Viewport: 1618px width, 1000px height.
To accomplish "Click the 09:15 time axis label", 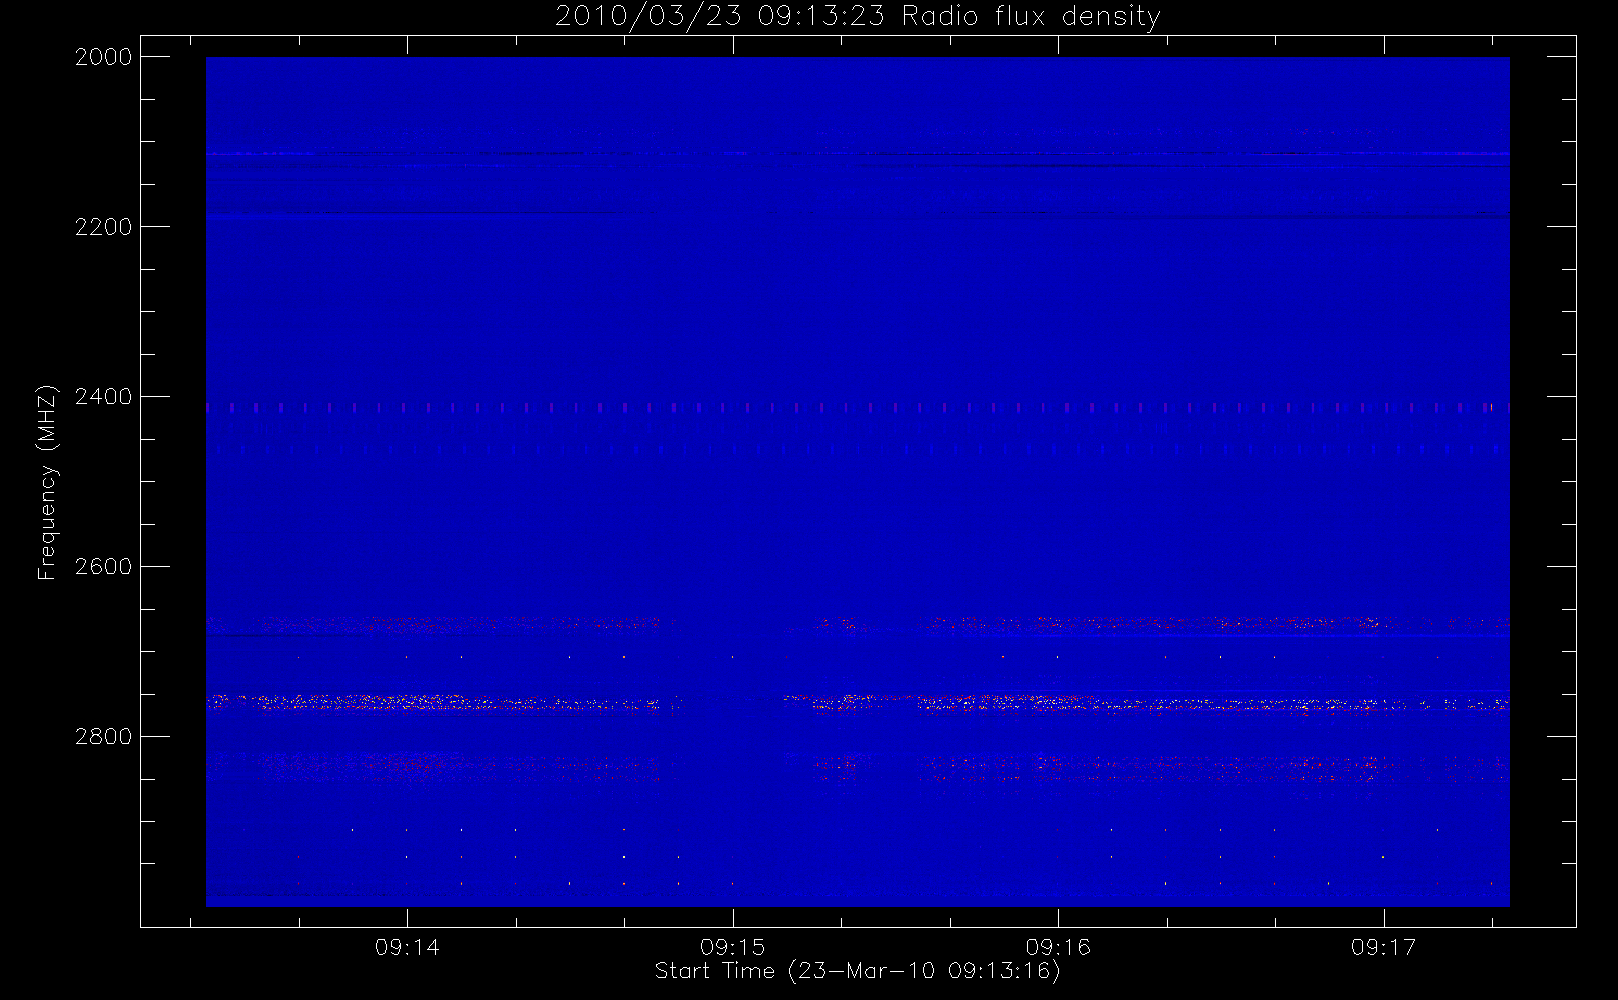I will pos(733,947).
